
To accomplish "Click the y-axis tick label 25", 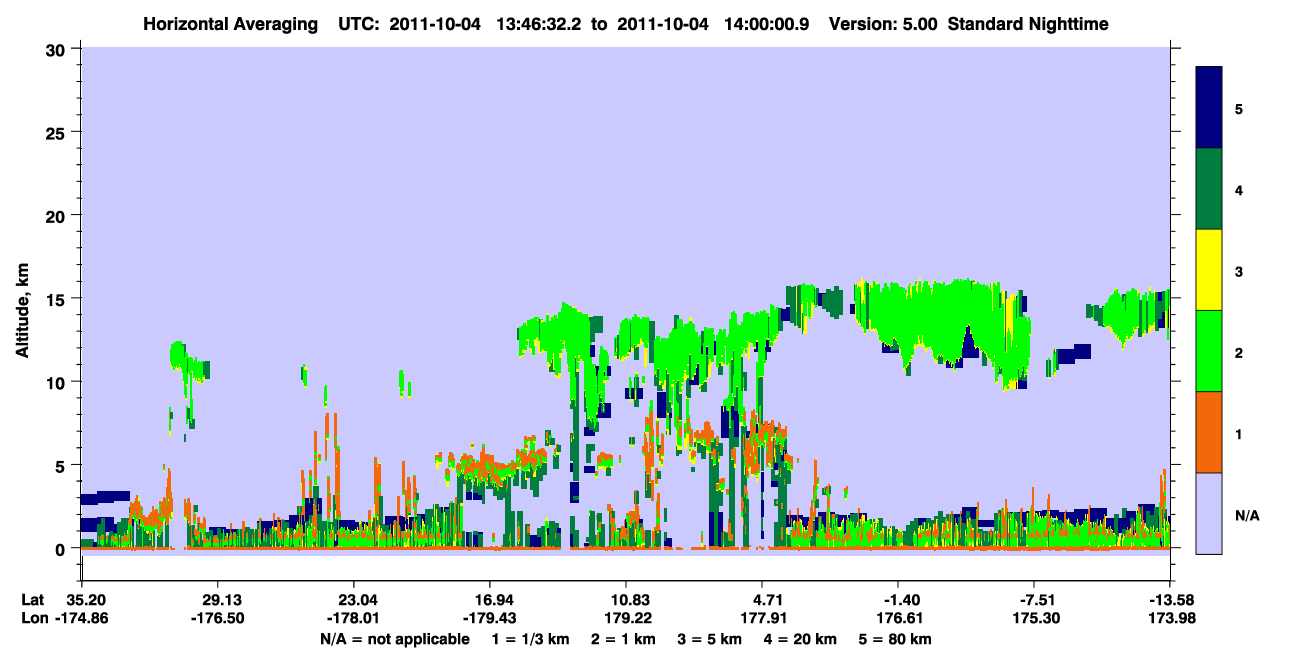I will pyautogui.click(x=58, y=132).
